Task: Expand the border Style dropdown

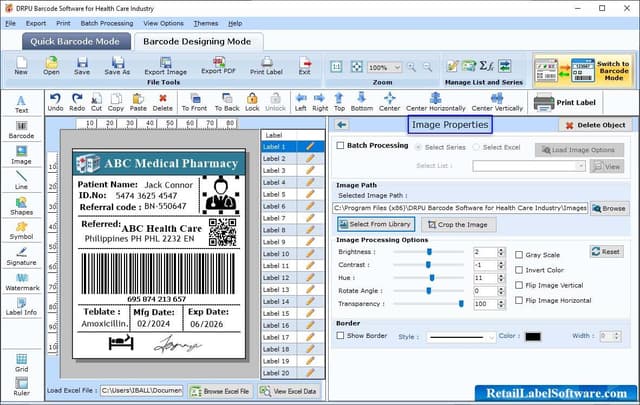Action: [x=461, y=336]
